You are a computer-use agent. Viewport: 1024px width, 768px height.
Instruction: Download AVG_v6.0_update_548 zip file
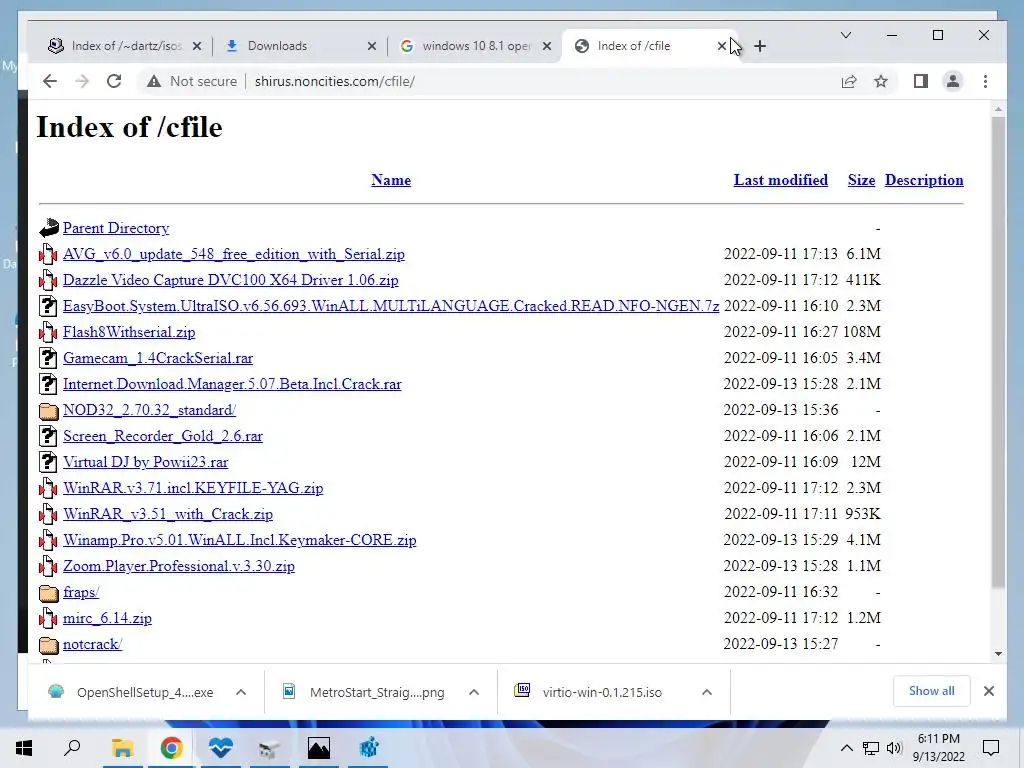pyautogui.click(x=234, y=254)
